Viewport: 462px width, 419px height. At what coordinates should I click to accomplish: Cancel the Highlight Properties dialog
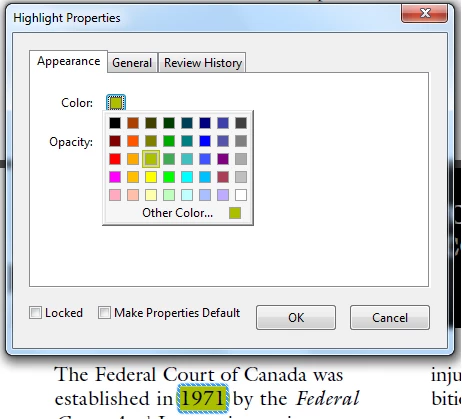point(390,317)
